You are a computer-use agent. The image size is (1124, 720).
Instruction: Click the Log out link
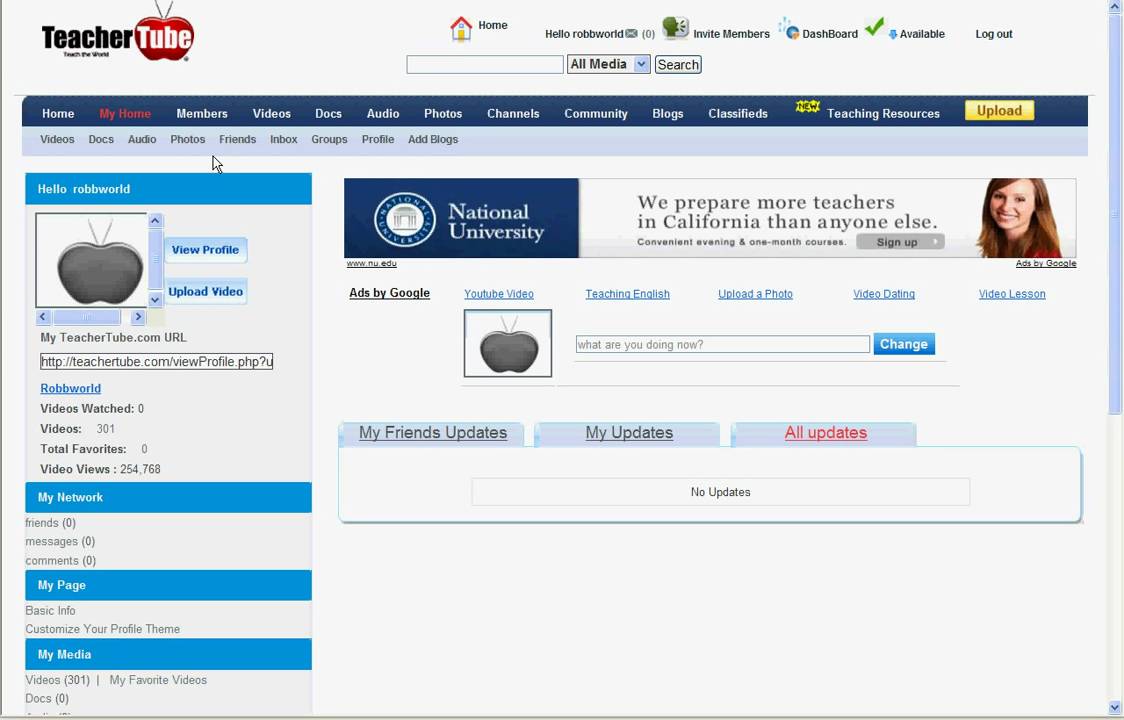[x=994, y=34]
